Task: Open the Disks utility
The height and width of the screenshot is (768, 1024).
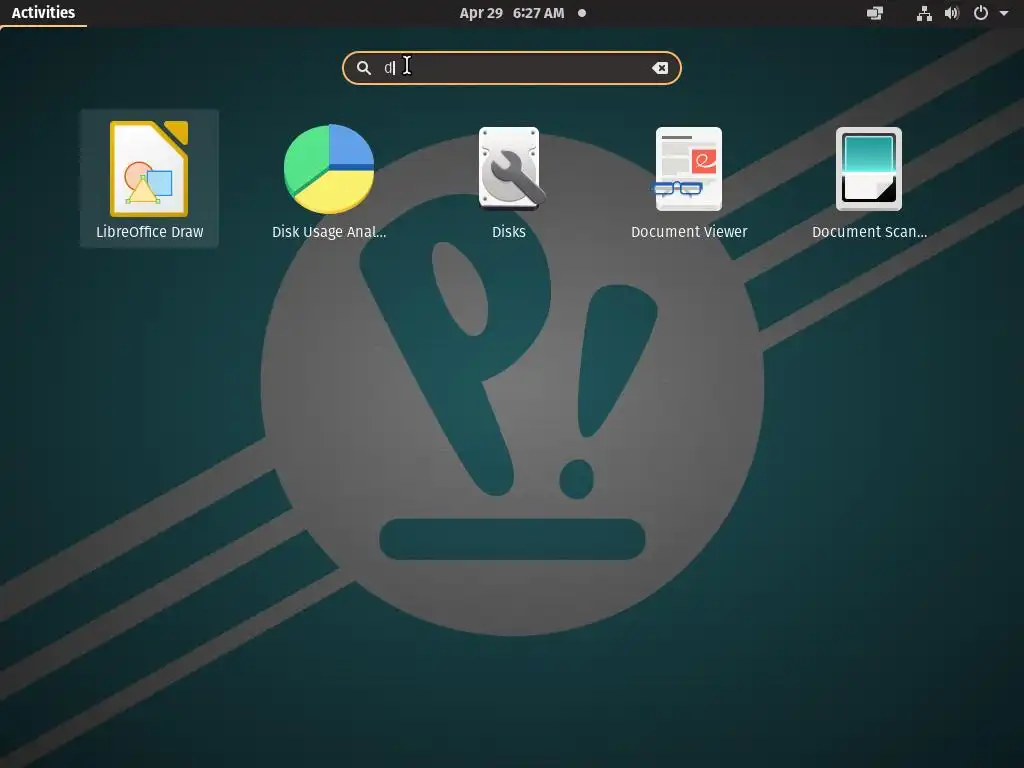Action: pyautogui.click(x=509, y=178)
